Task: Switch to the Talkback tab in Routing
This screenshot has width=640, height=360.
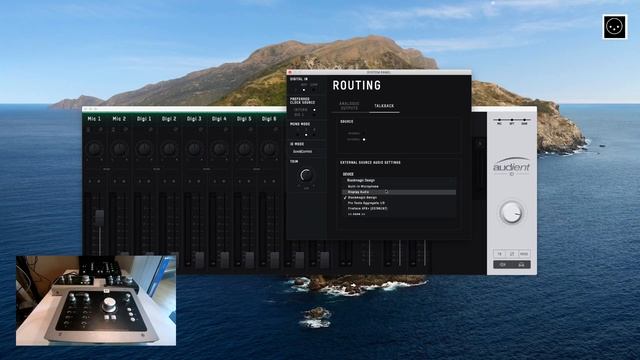Action: coord(384,106)
